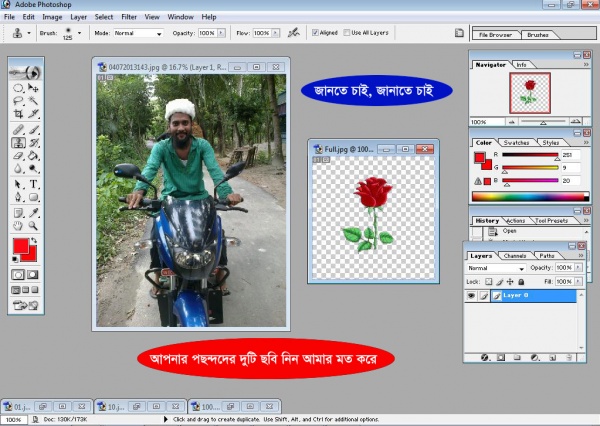Open the Image menu
Image resolution: width=600 pixels, height=426 pixels.
tap(52, 17)
